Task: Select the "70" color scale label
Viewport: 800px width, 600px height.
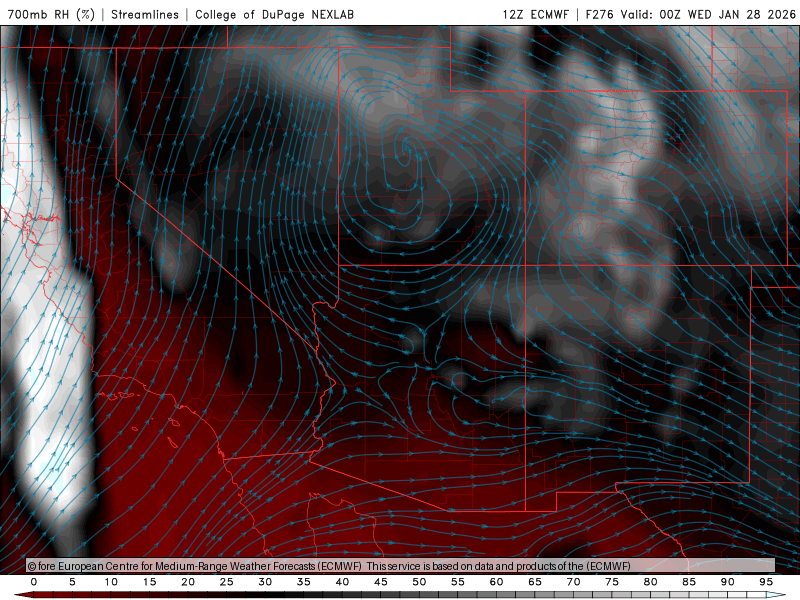Action: pyautogui.click(x=573, y=582)
